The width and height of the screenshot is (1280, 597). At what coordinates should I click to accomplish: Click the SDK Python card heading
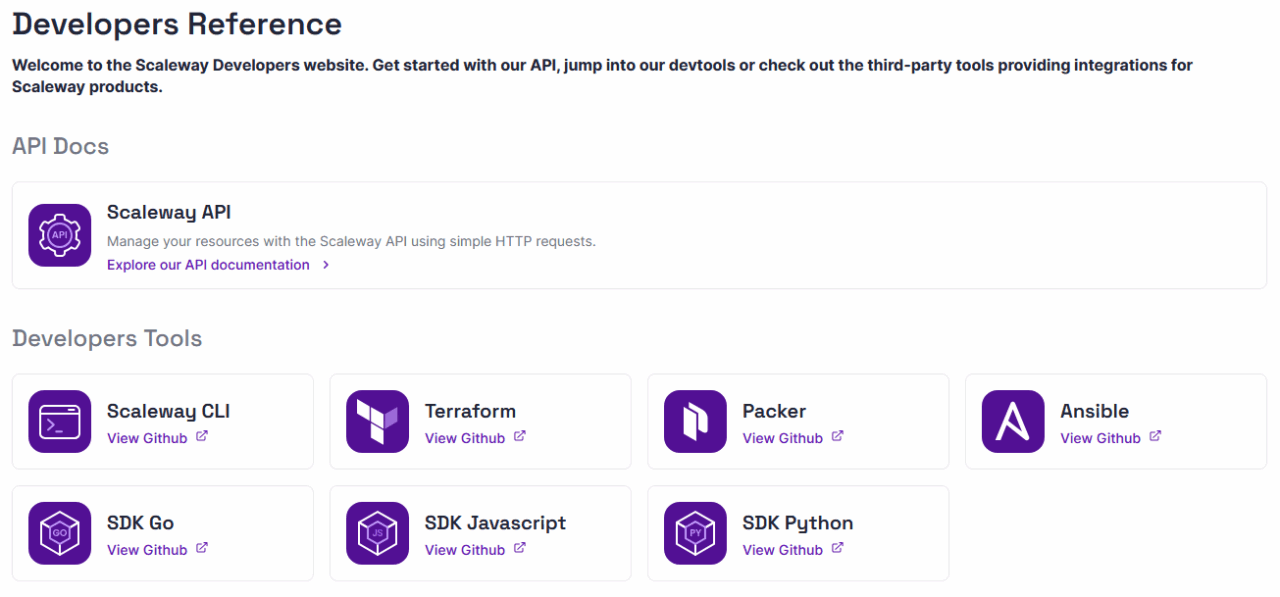pyautogui.click(x=797, y=523)
